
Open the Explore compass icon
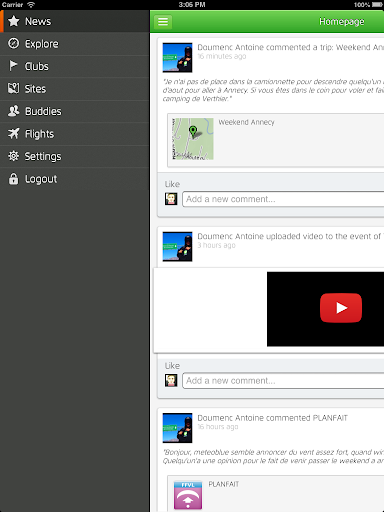[x=14, y=44]
